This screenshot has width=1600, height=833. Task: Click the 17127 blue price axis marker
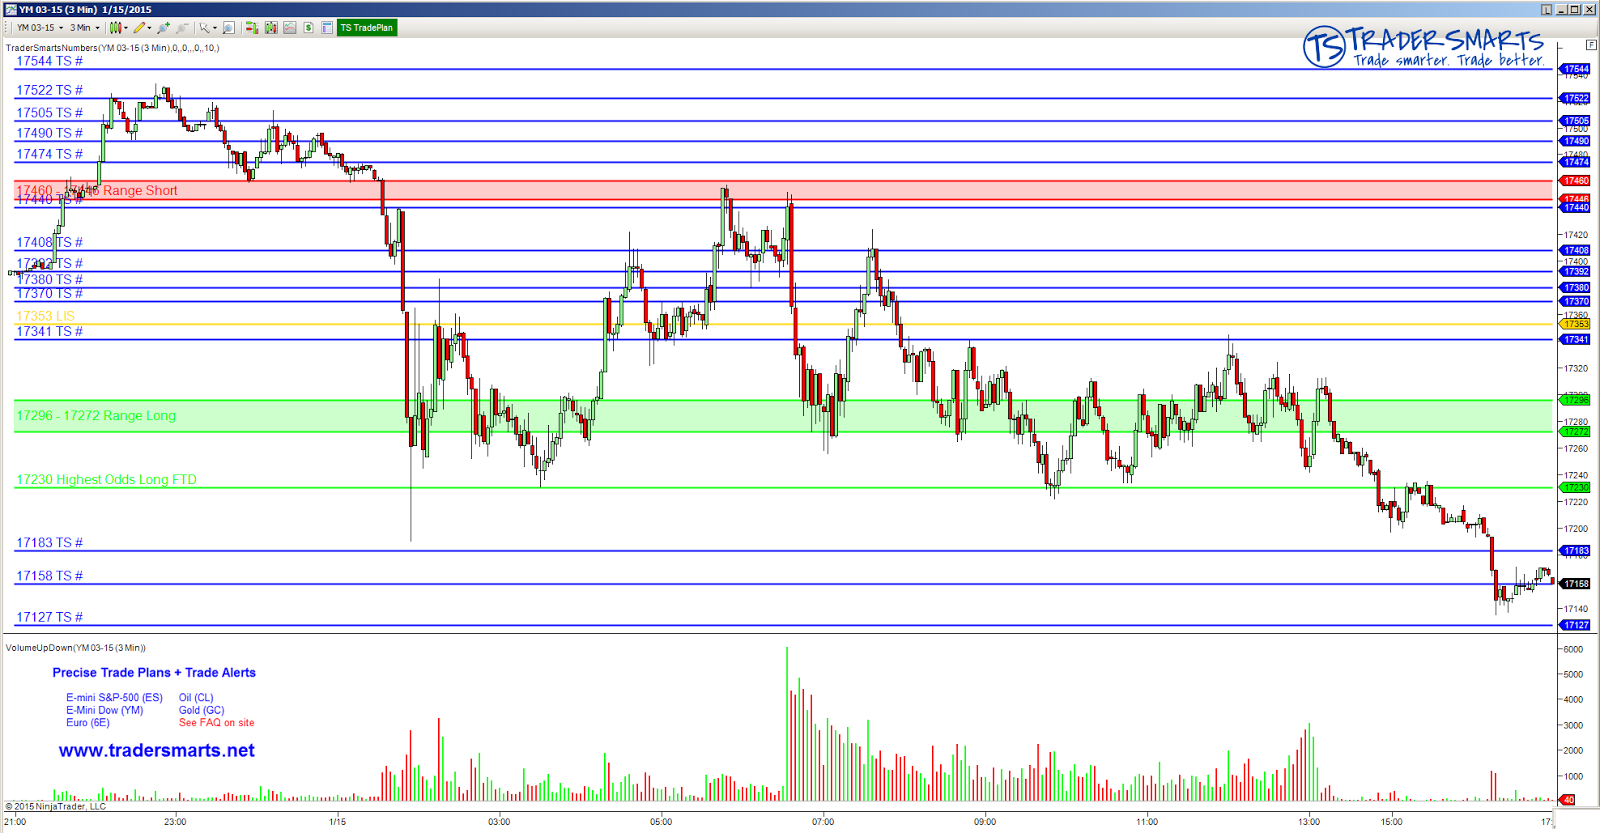point(1576,625)
